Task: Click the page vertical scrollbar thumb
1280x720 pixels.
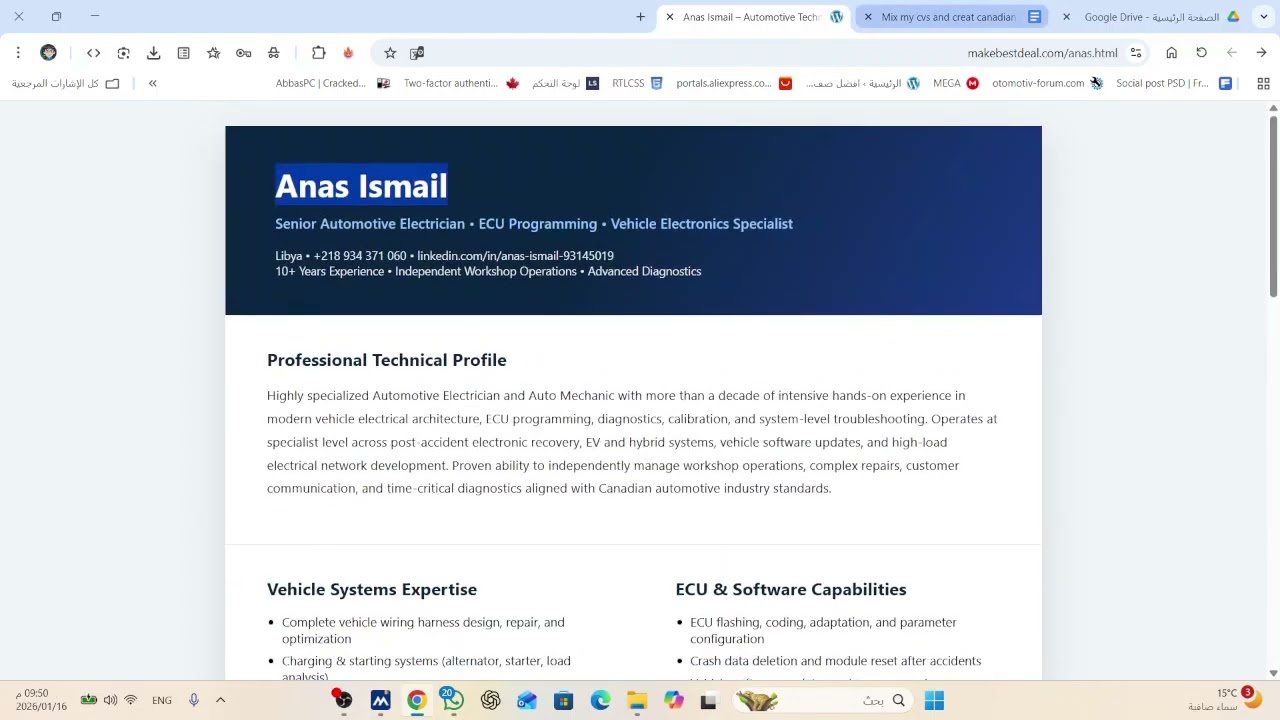Action: click(1273, 207)
